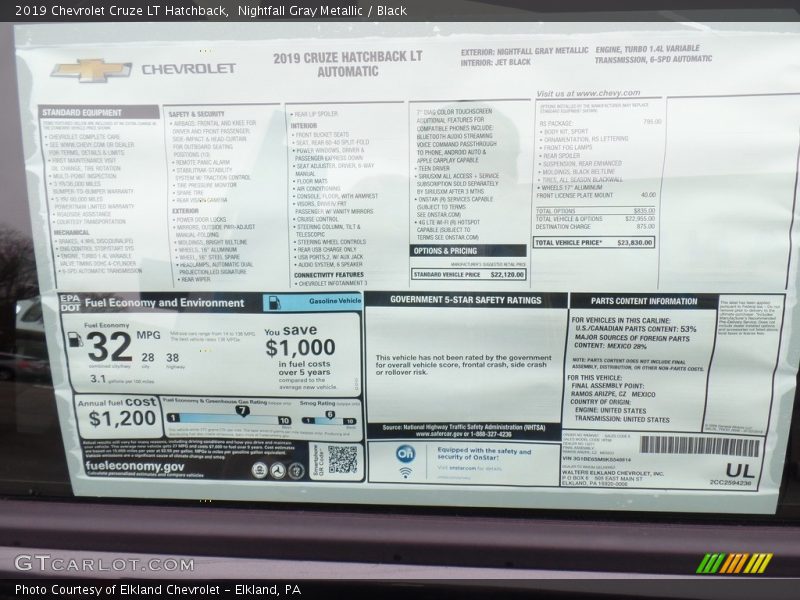The width and height of the screenshot is (800, 600).
Task: Click the GTCARLOT.COM watermark link
Action: click(105, 564)
